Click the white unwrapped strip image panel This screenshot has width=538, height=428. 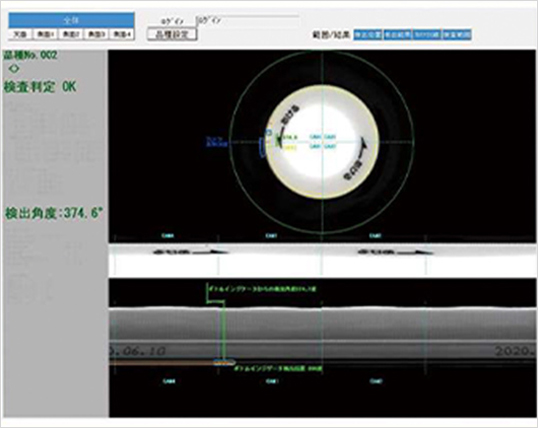click(322, 259)
